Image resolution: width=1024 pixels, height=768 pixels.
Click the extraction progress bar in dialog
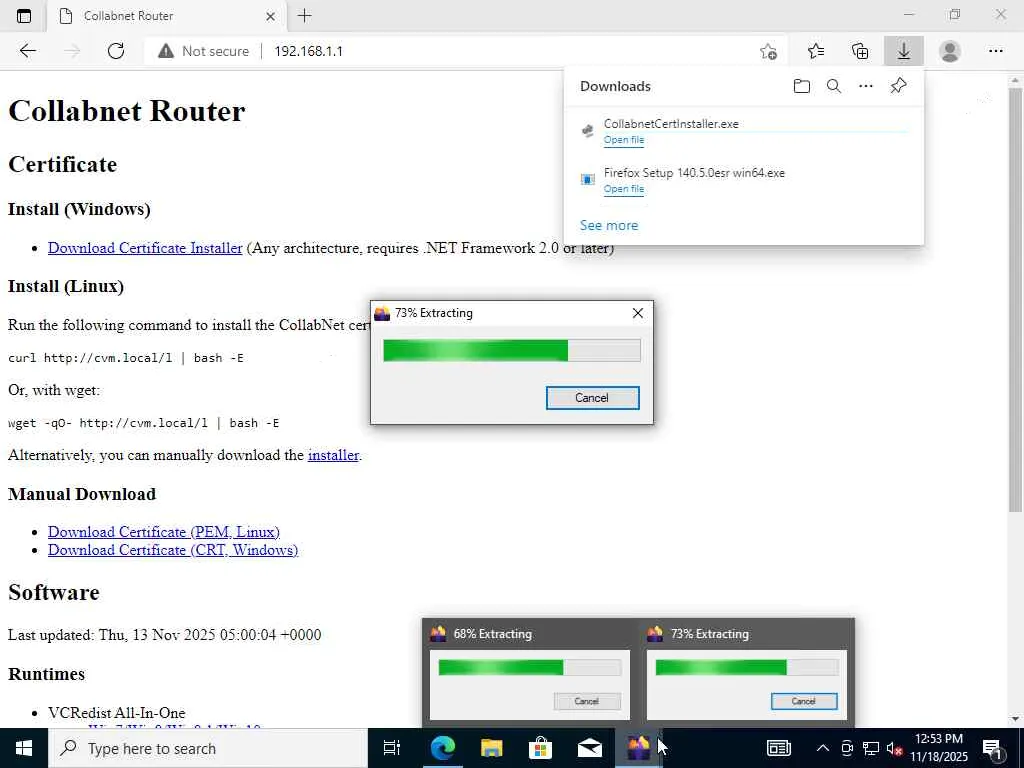[x=512, y=350]
